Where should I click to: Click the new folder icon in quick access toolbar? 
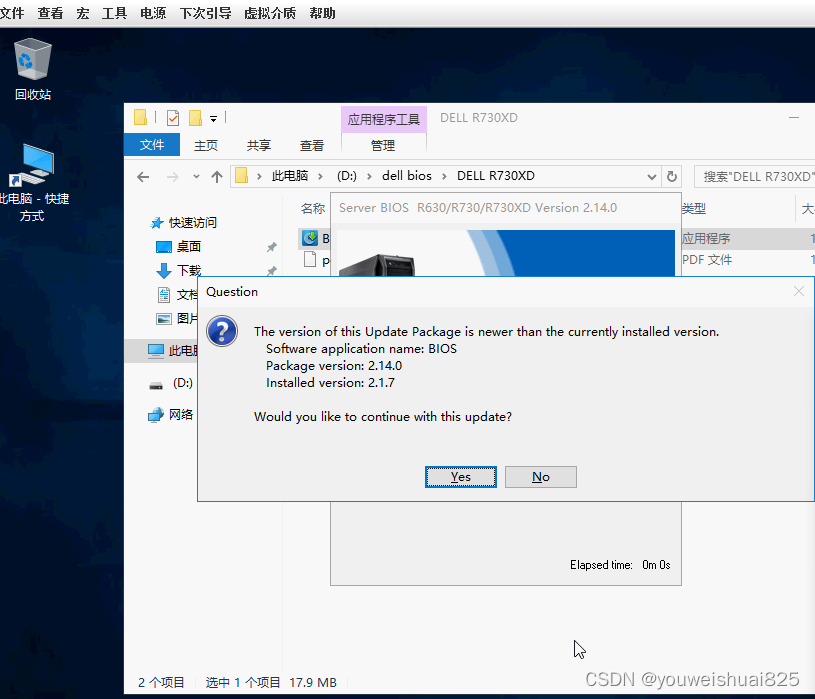point(195,118)
